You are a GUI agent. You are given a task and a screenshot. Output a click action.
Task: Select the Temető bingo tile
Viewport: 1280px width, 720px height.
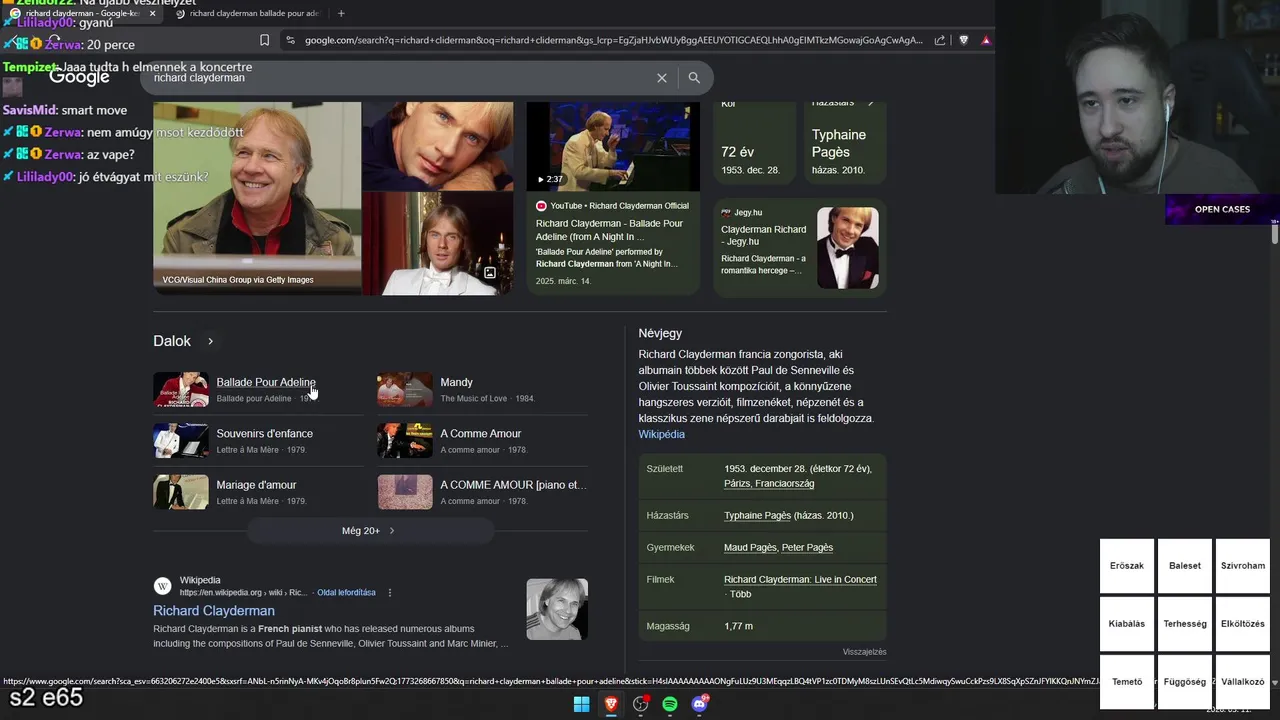1127,682
